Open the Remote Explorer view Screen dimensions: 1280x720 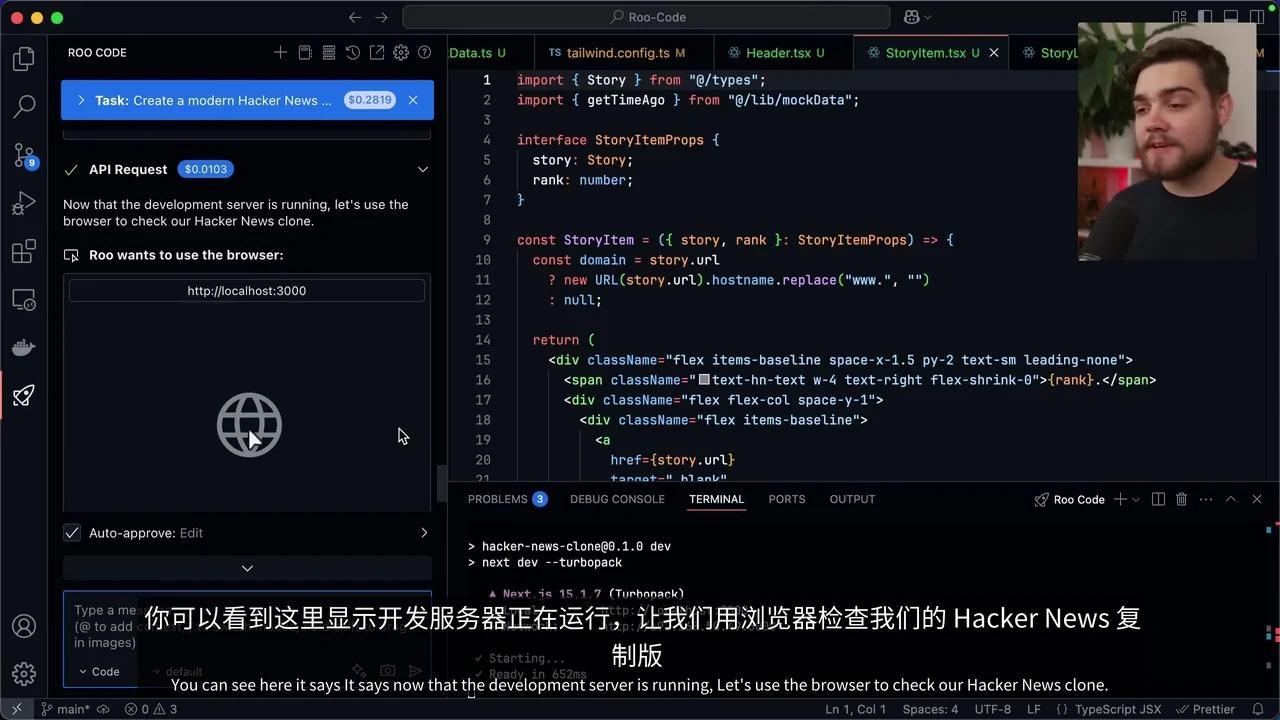(24, 299)
